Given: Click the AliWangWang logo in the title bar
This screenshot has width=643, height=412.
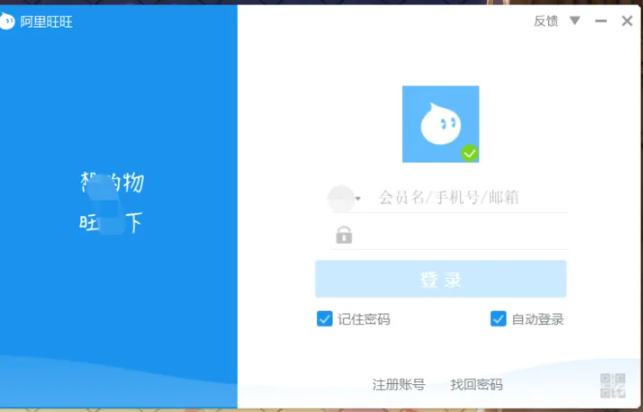Looking at the screenshot, I should point(7,21).
